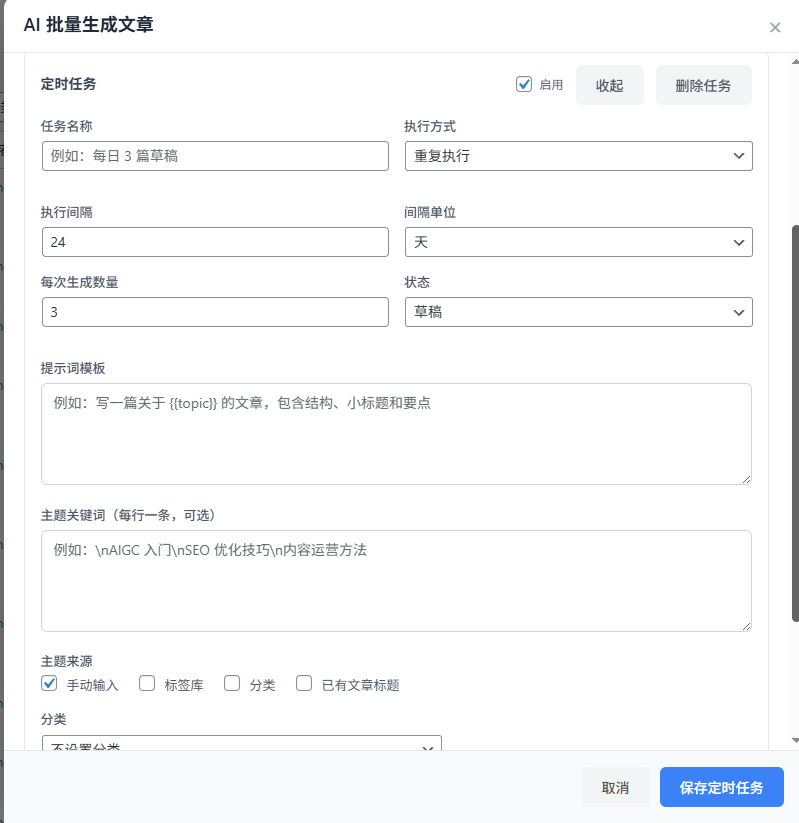Click 取消 to cancel

615,787
